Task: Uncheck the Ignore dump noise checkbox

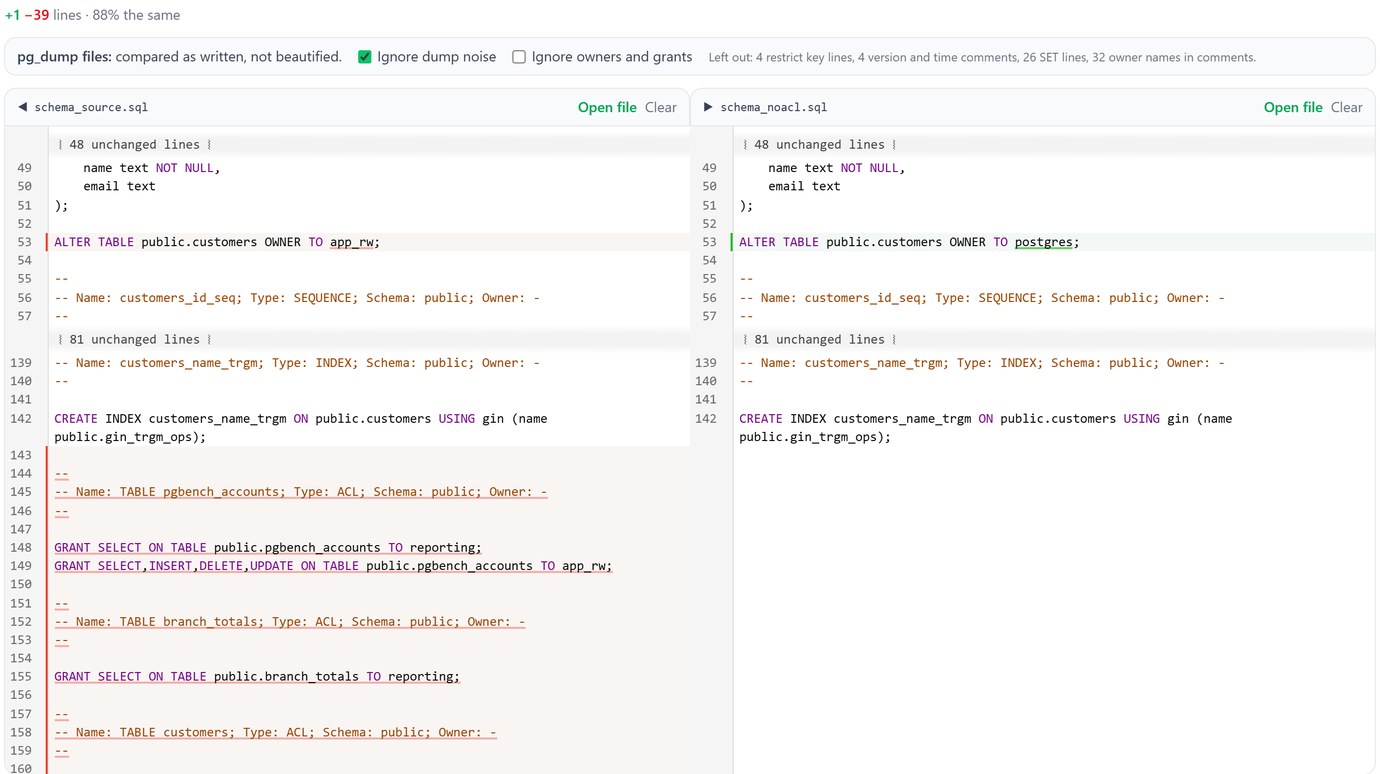Action: click(365, 57)
